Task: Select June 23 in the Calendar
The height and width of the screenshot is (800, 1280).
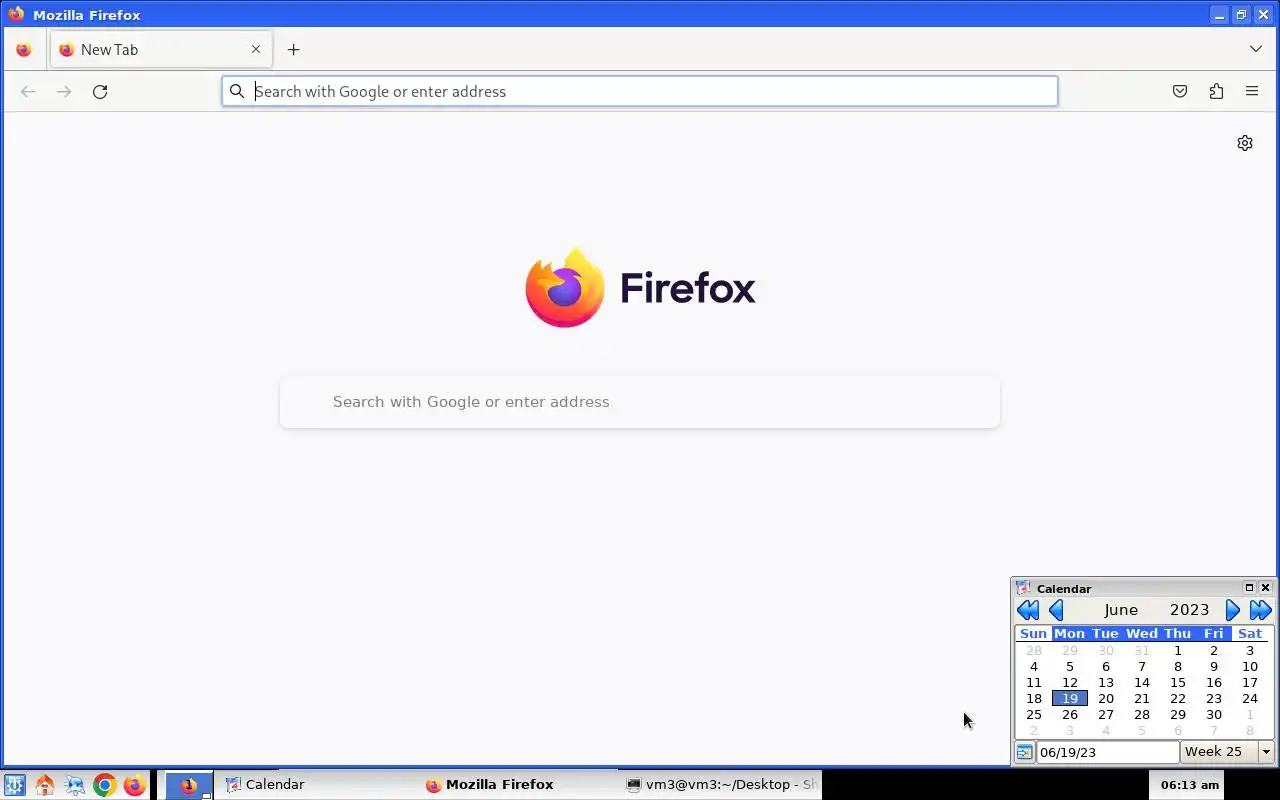Action: [1214, 698]
